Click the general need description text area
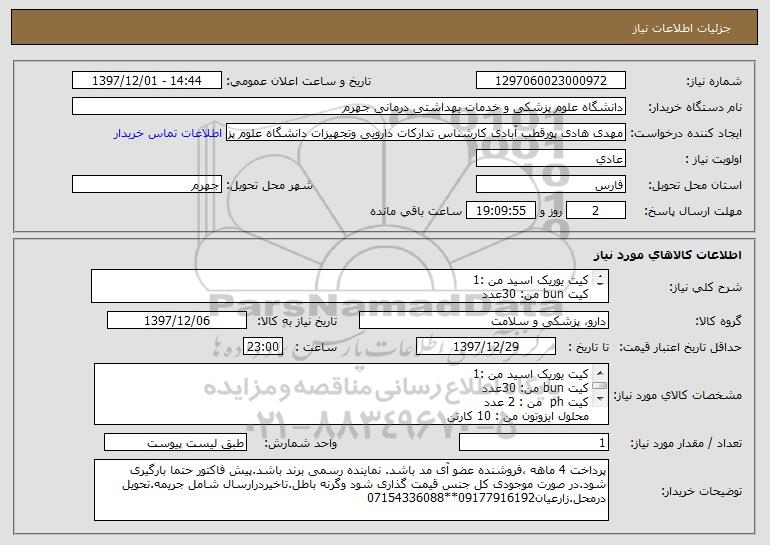 click(350, 286)
